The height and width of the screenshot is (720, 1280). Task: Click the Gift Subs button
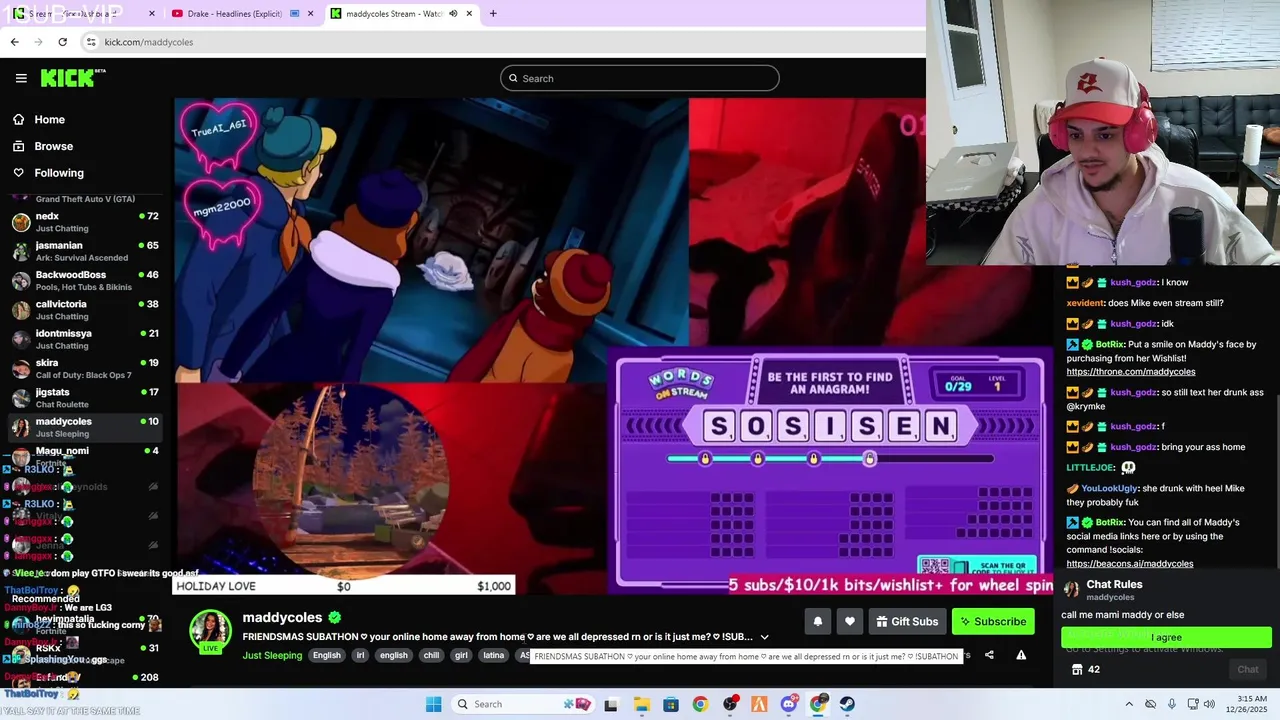coord(907,622)
